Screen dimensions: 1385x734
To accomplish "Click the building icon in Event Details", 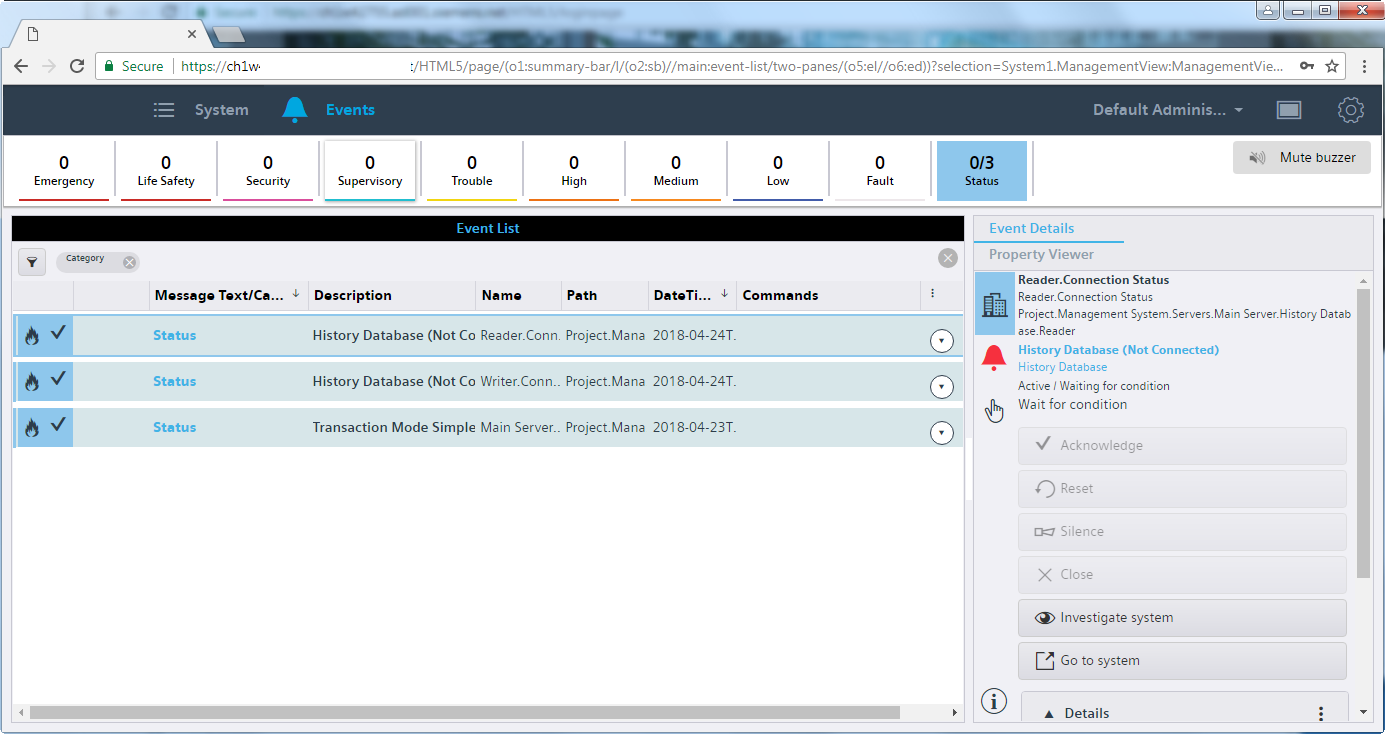I will coord(994,304).
